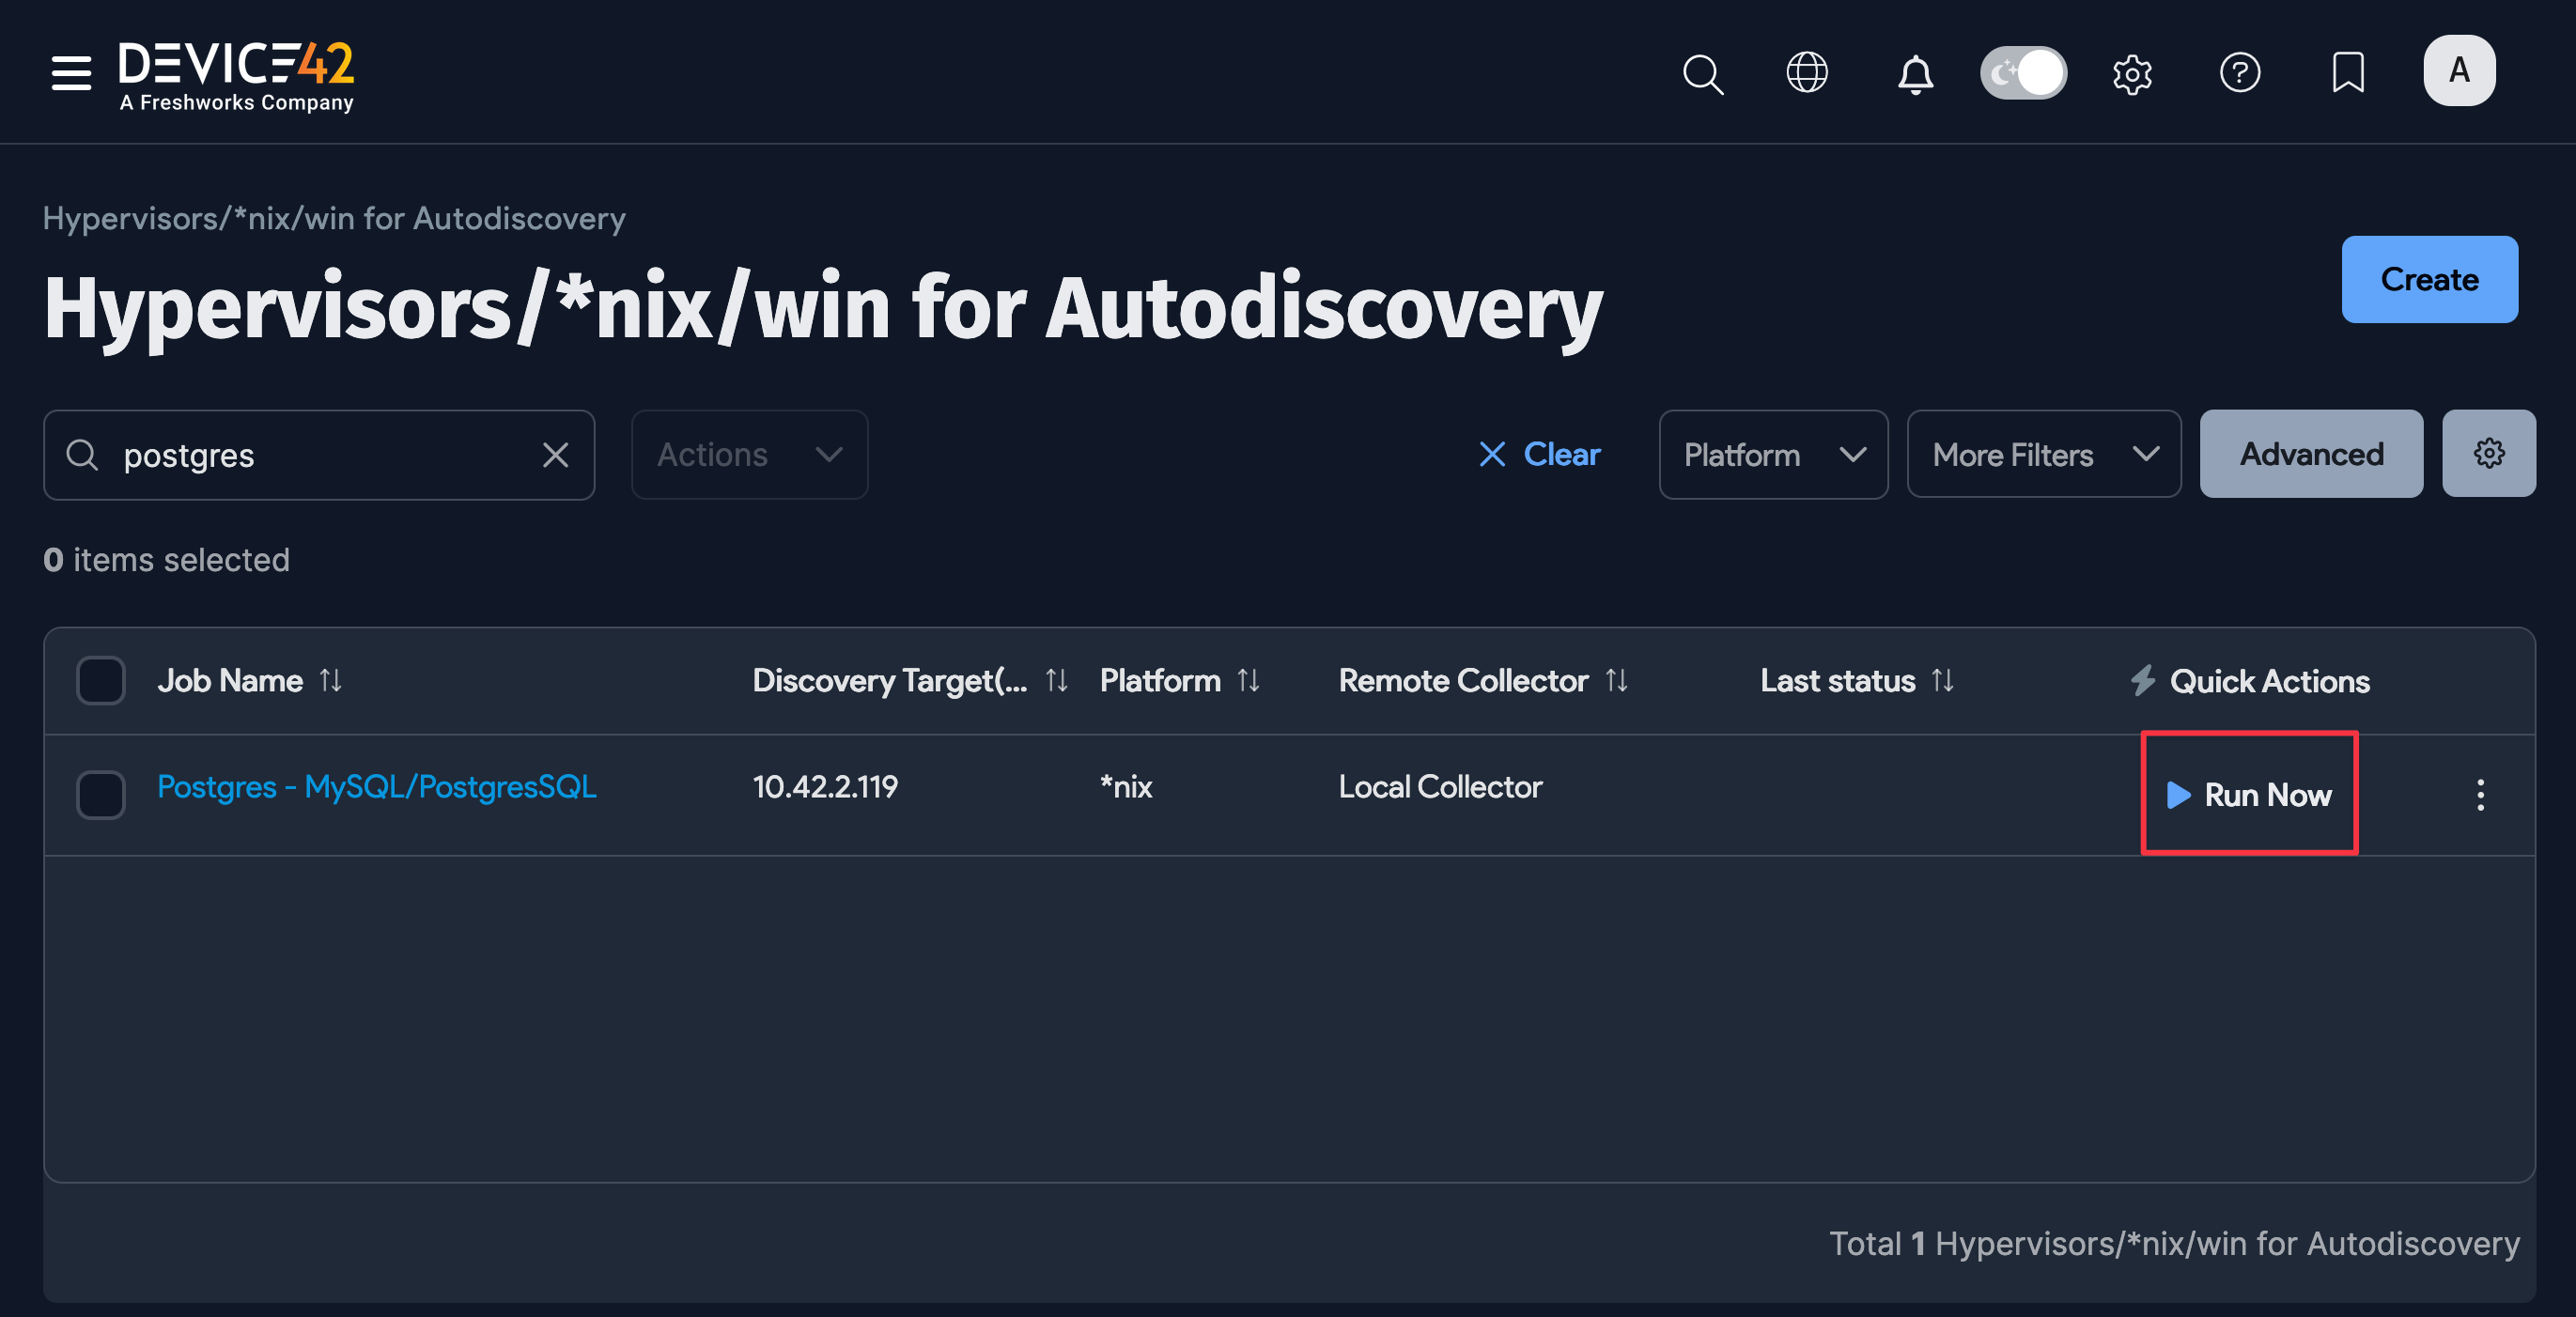
Task: Open the hamburger navigation menu
Action: [x=70, y=73]
